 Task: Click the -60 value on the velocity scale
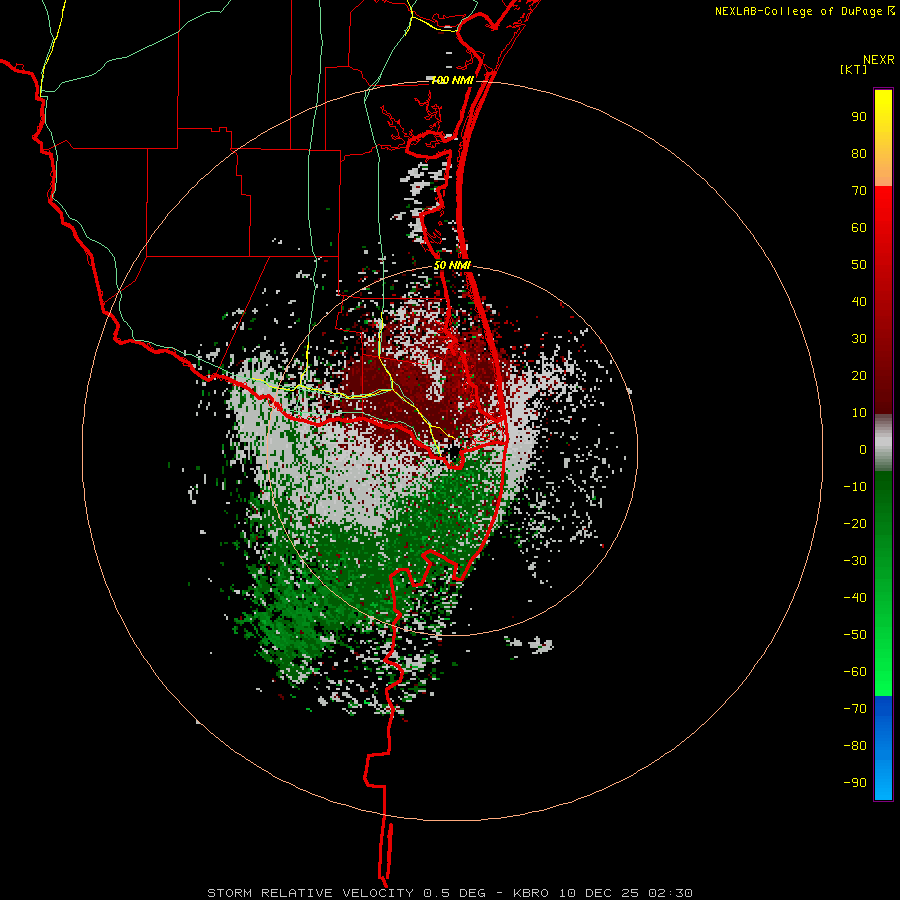pyautogui.click(x=855, y=672)
